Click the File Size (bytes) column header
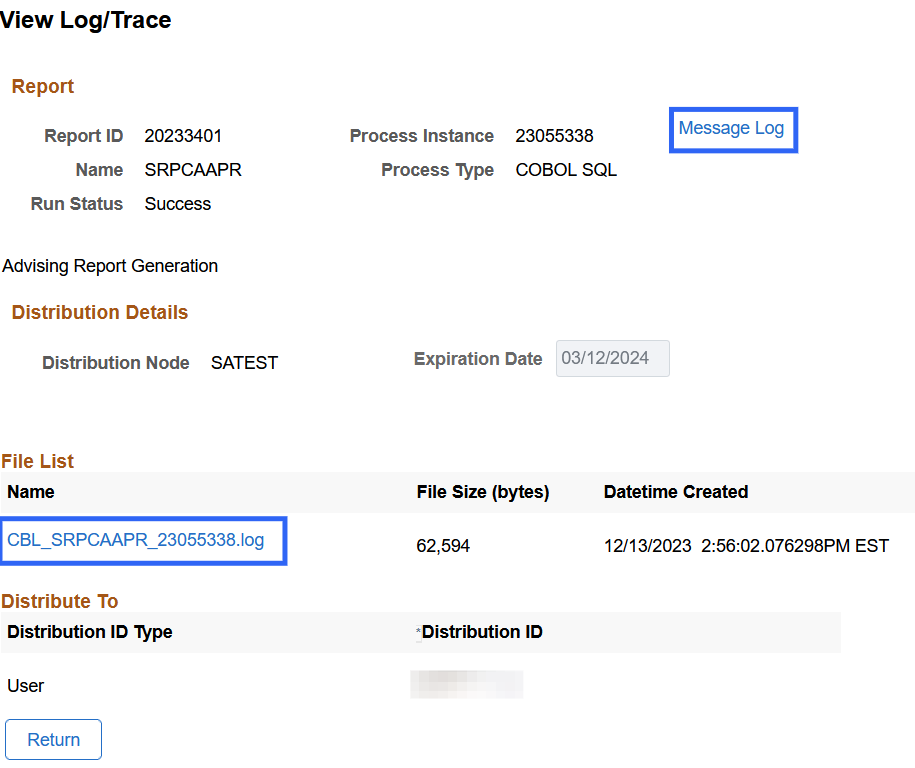915x768 pixels. coord(483,492)
